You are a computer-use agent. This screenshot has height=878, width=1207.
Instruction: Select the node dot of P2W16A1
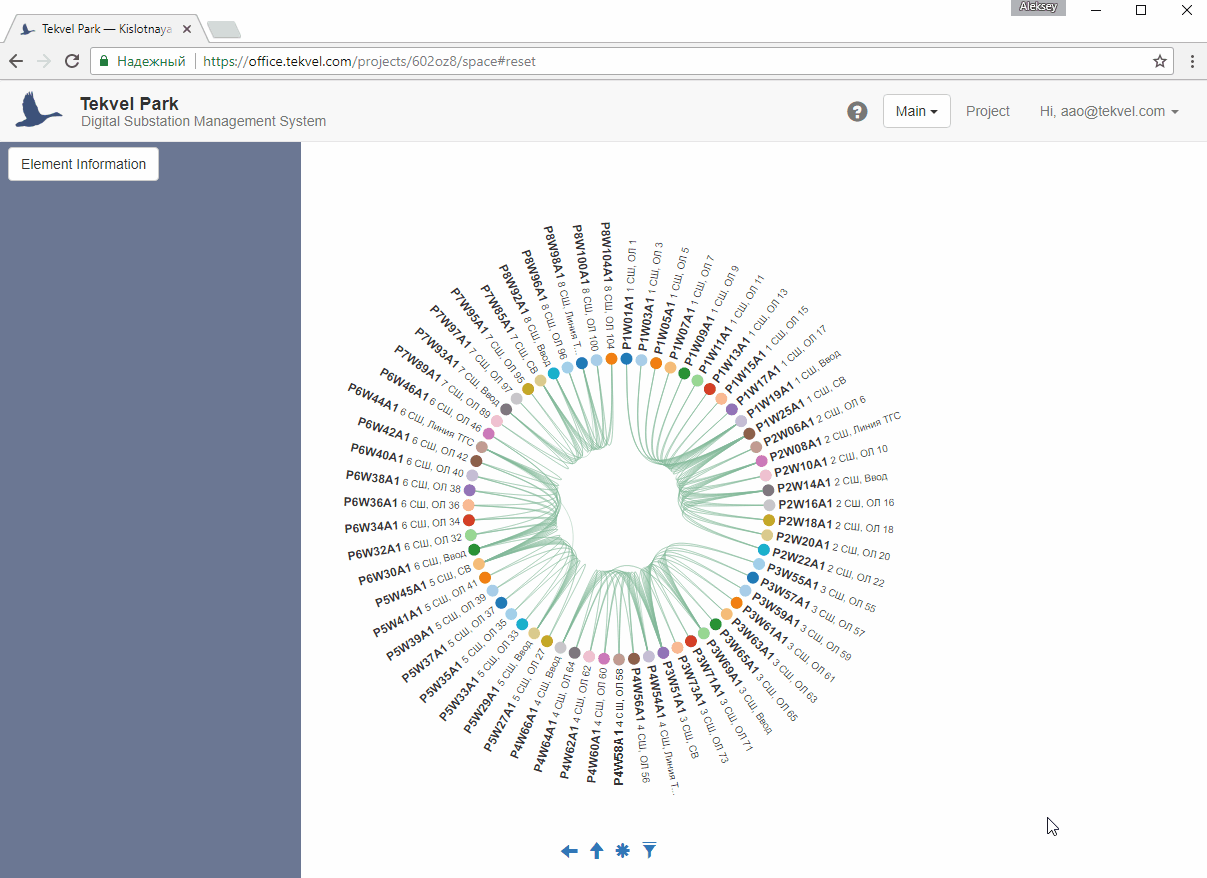click(769, 505)
